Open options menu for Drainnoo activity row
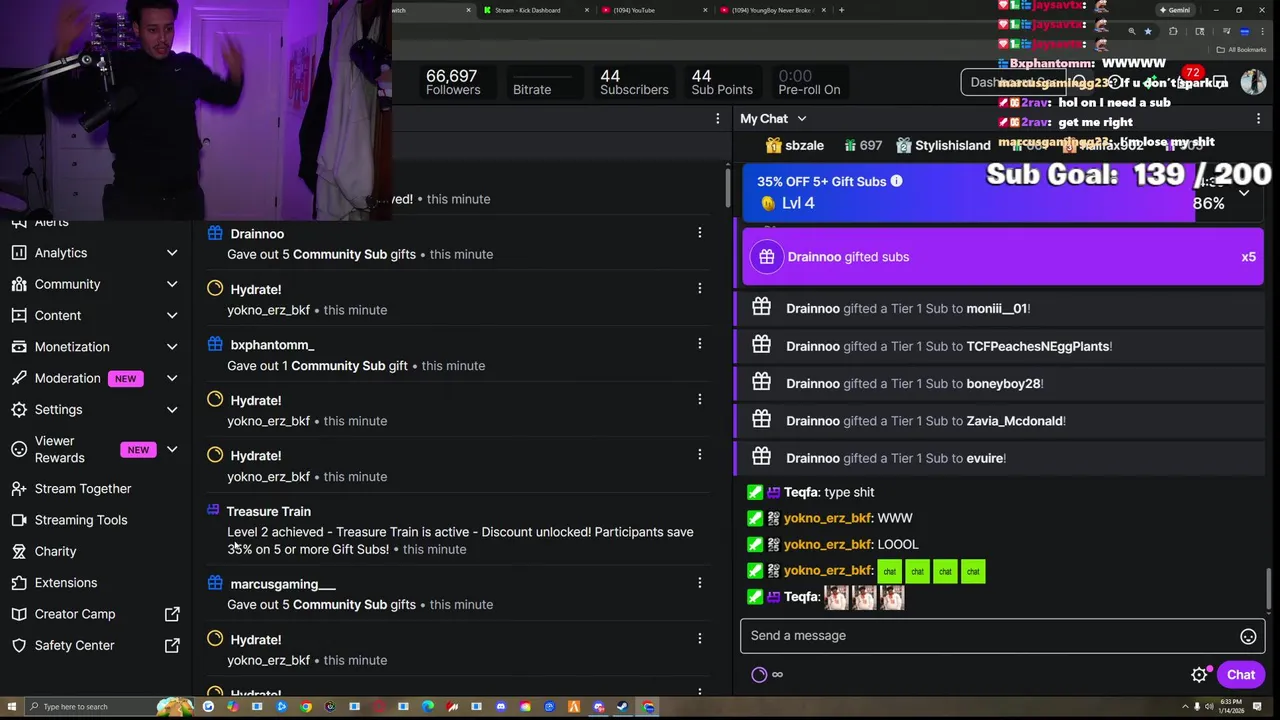1280x720 pixels. point(699,233)
